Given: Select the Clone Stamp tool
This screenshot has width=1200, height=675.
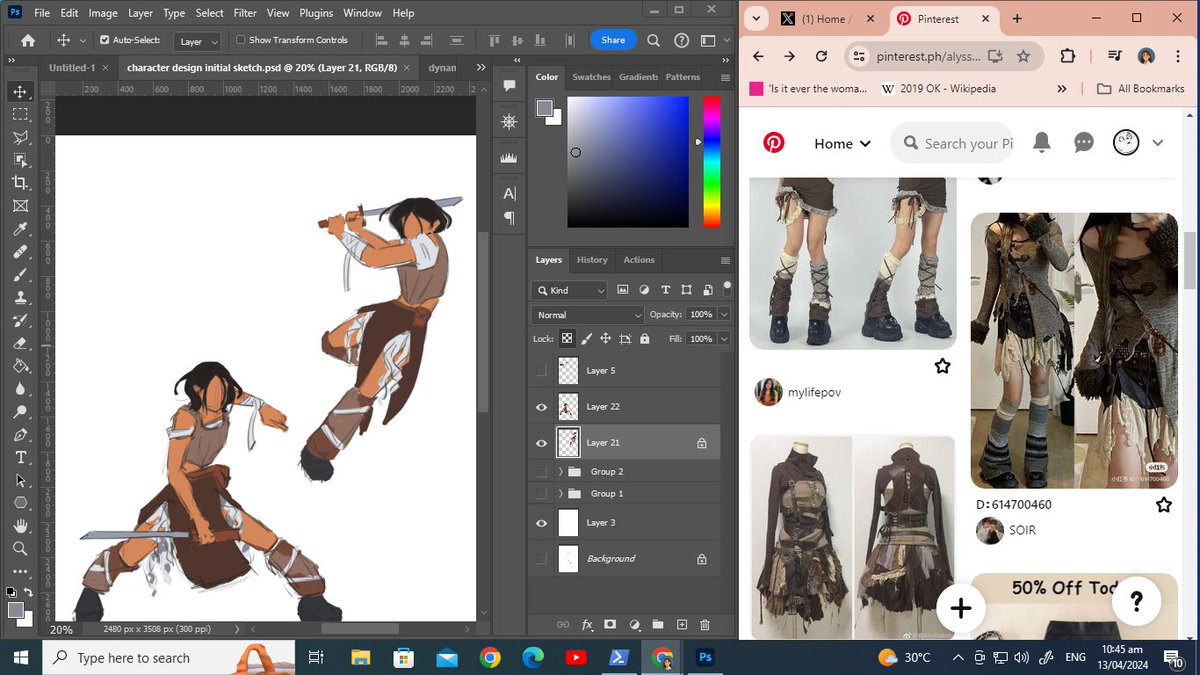Looking at the screenshot, I should (x=20, y=297).
